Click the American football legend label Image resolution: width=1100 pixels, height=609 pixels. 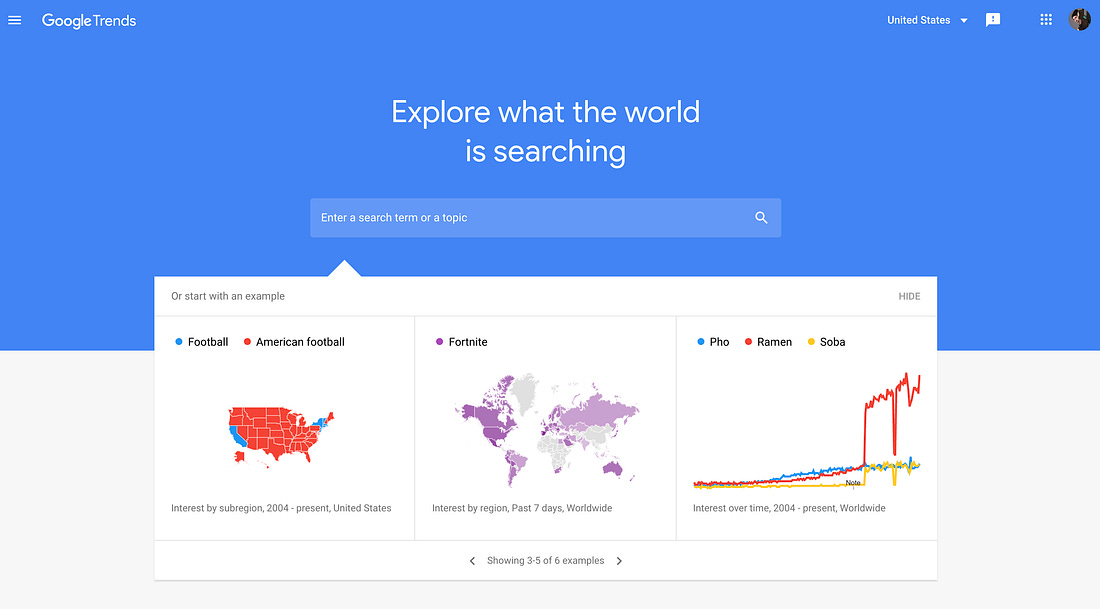tap(300, 342)
